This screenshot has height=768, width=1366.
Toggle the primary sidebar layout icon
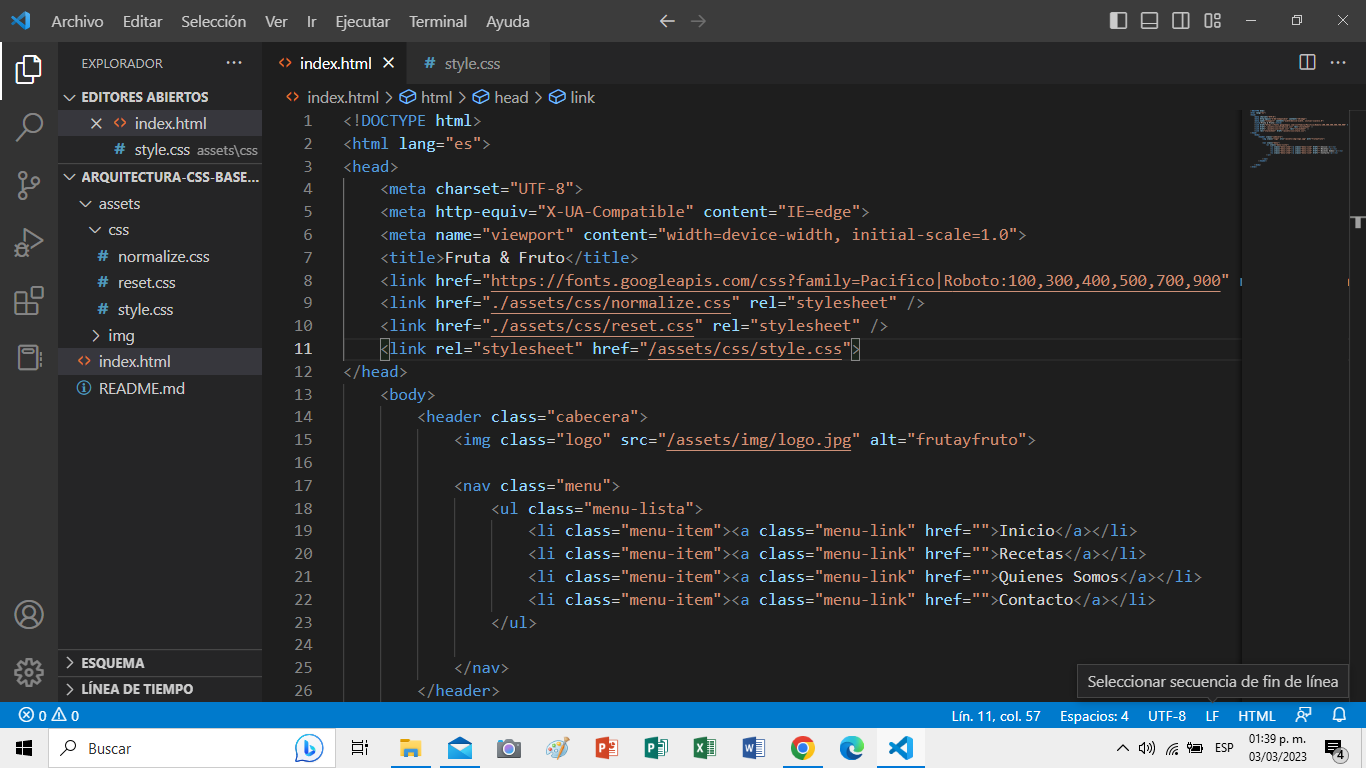tap(1119, 21)
